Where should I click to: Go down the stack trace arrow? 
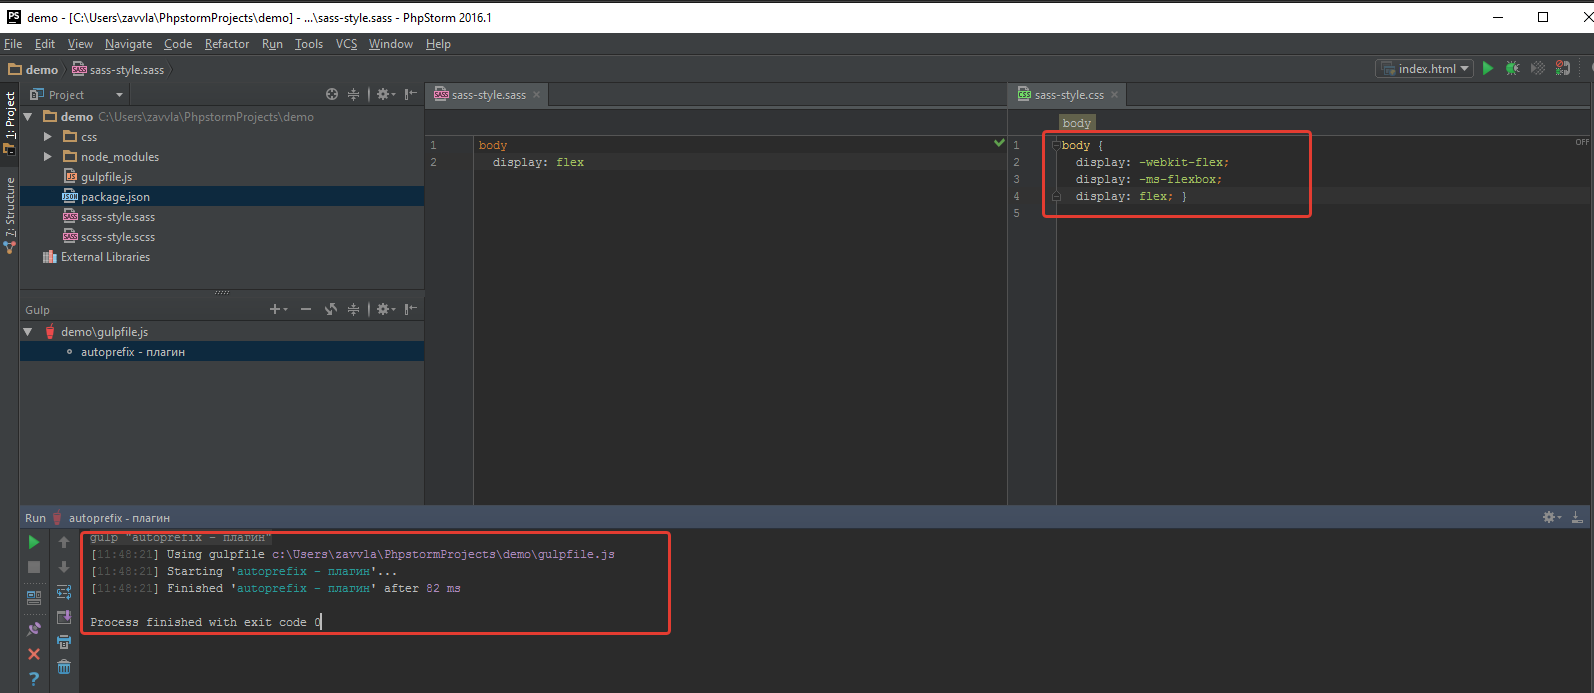pos(64,567)
